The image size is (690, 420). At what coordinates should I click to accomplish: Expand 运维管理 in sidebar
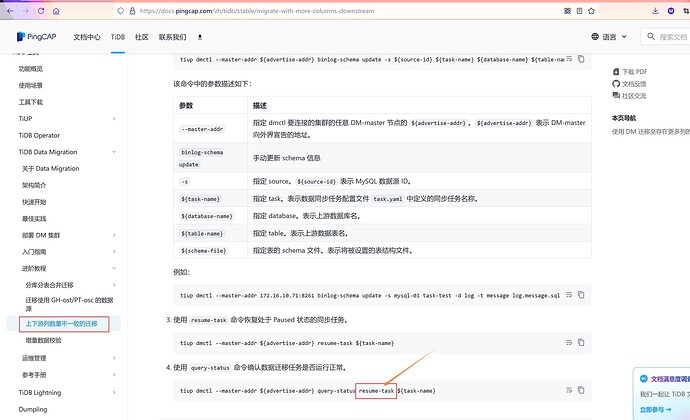(x=114, y=358)
